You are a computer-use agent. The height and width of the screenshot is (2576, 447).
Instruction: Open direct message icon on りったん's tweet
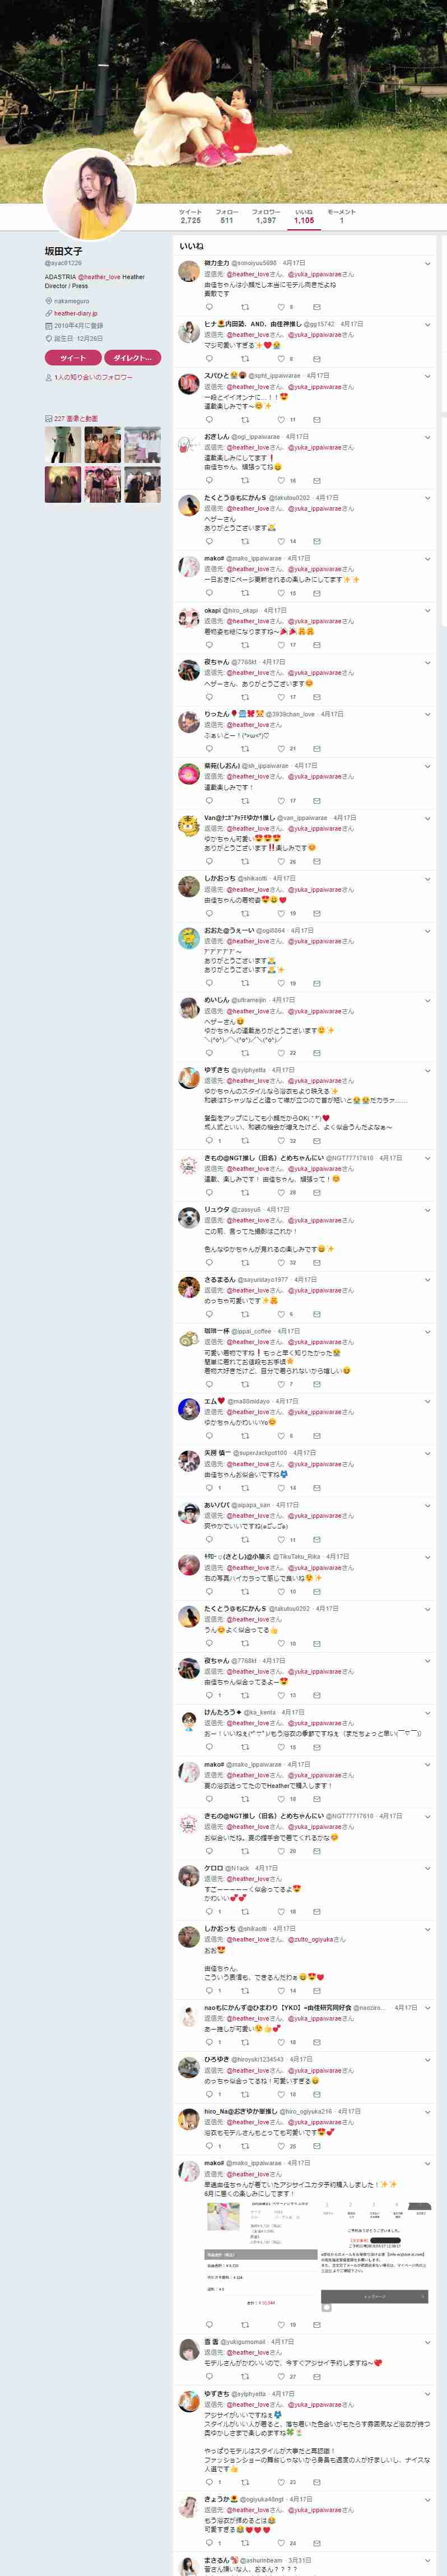tap(316, 748)
